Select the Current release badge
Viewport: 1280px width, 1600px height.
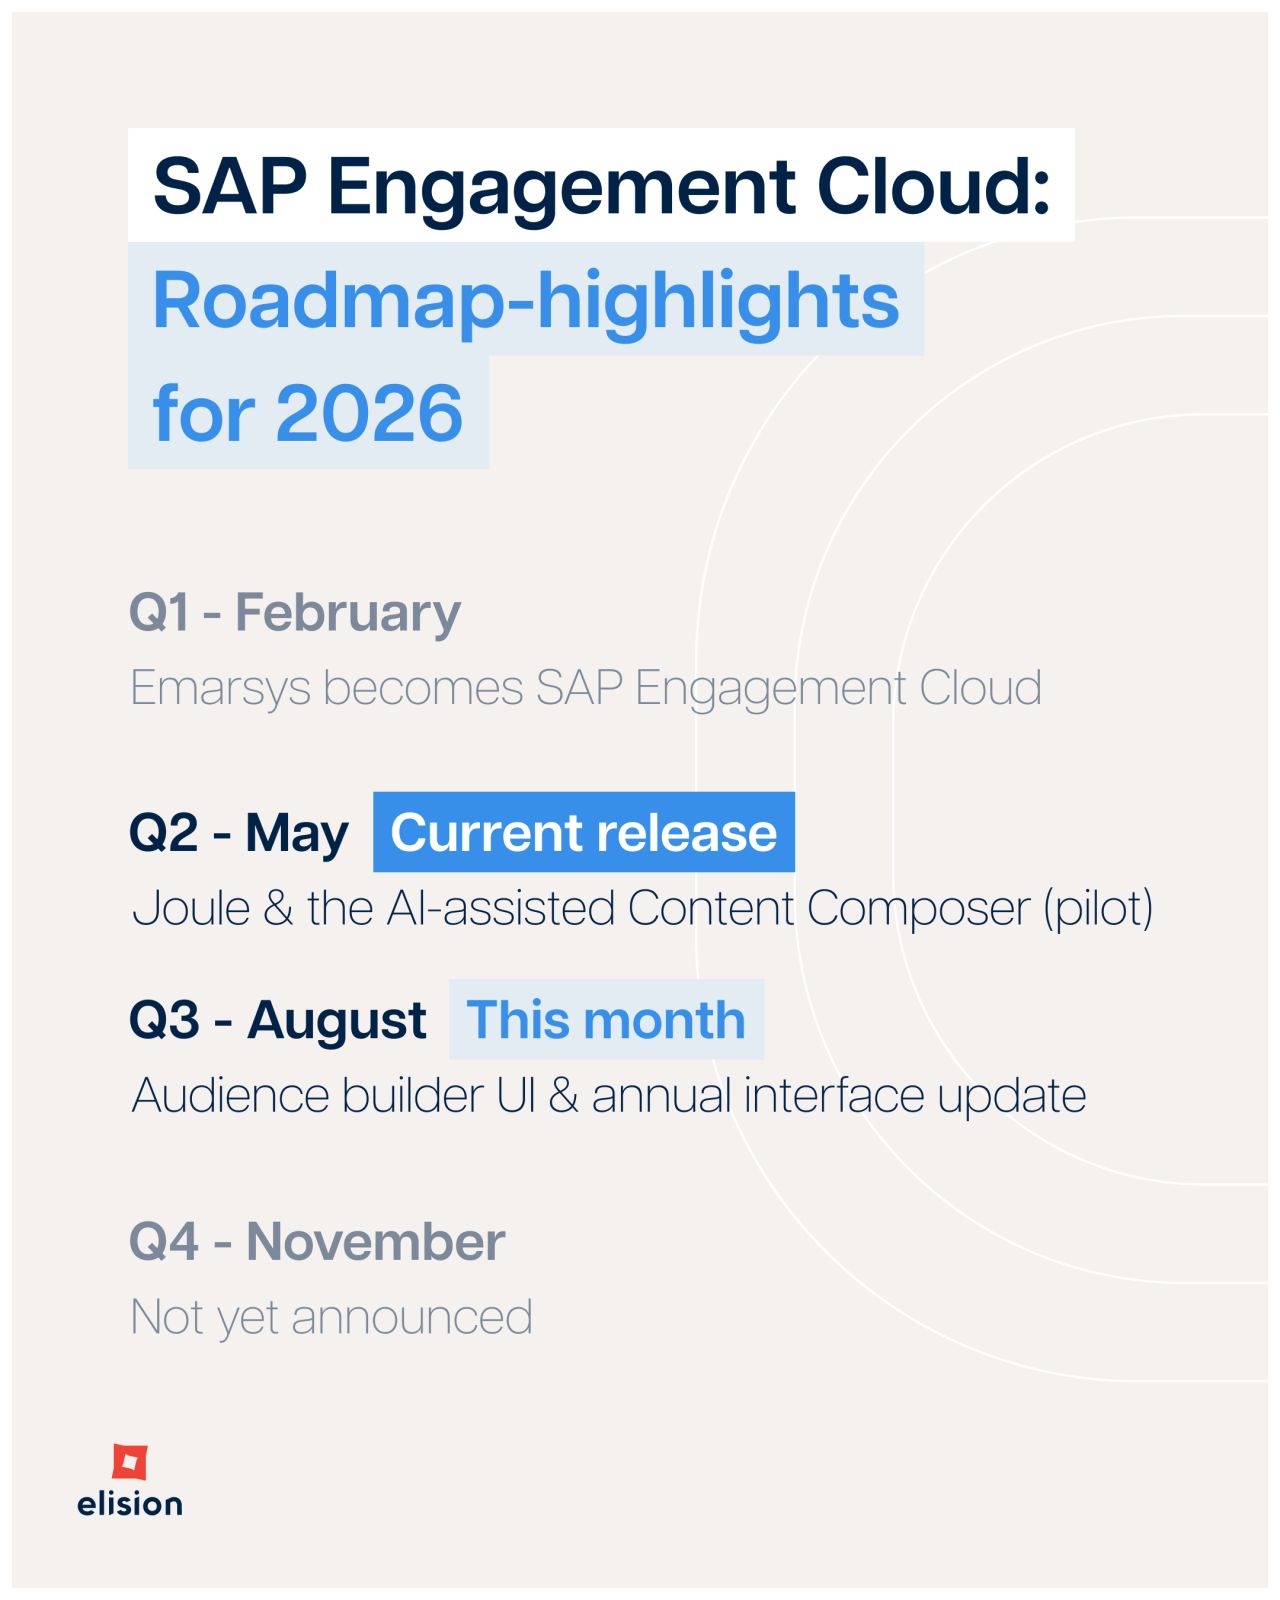coord(584,832)
